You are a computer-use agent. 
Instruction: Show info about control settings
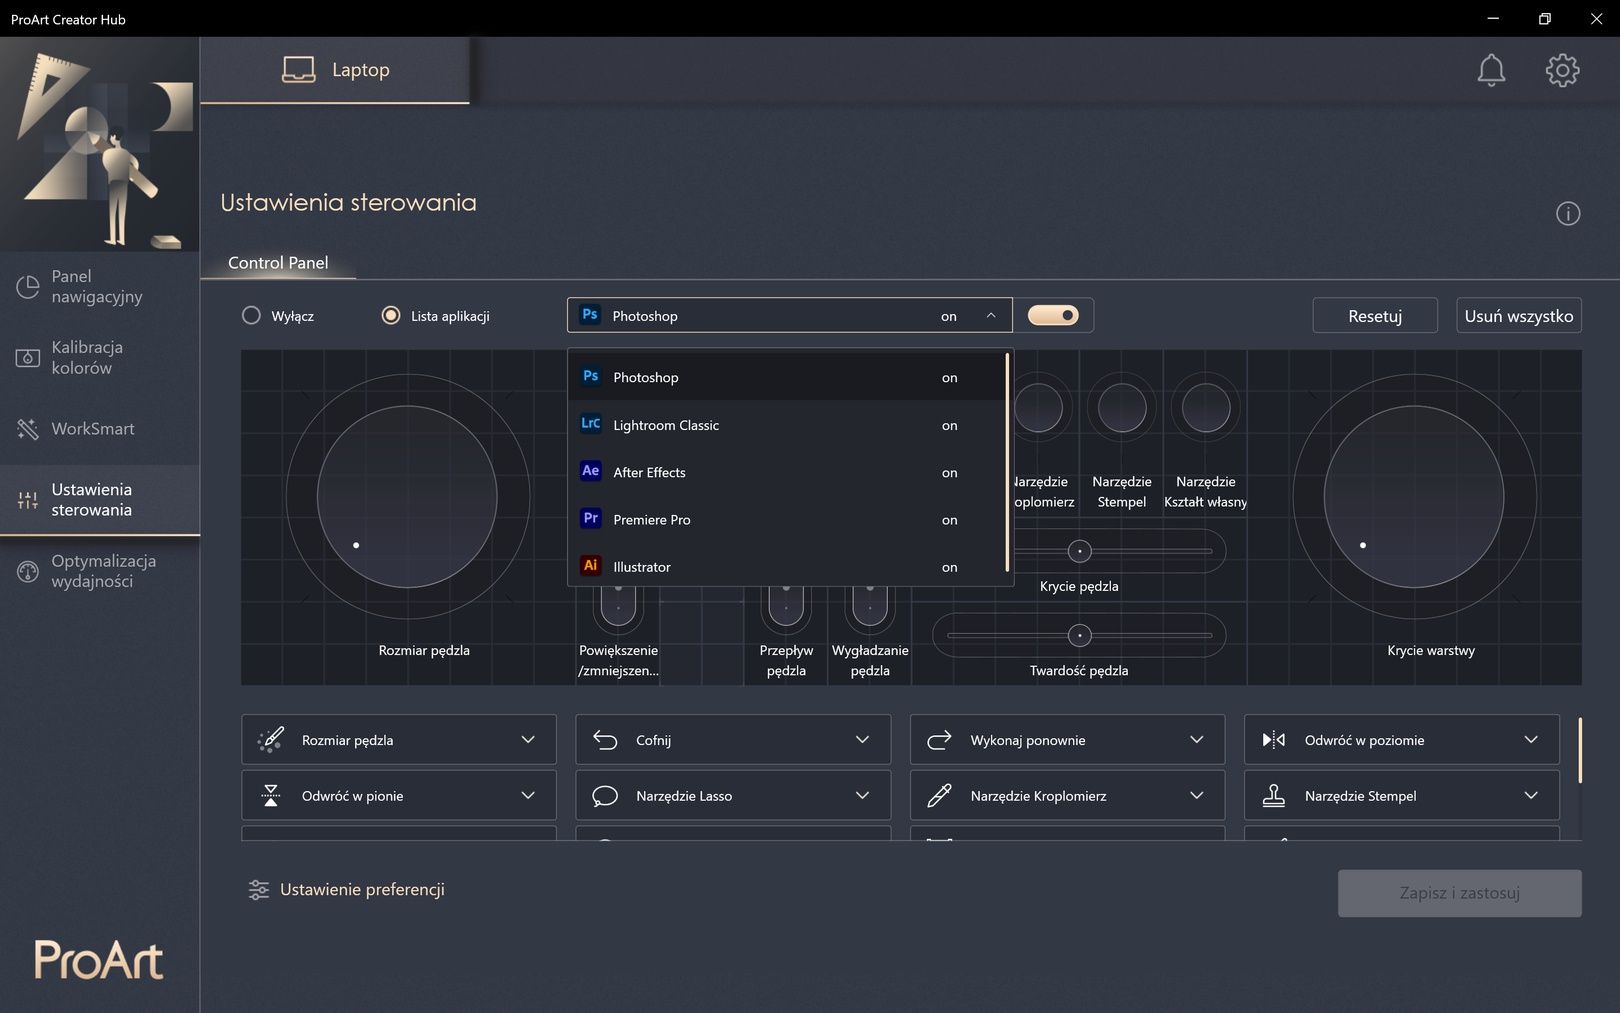[1568, 213]
